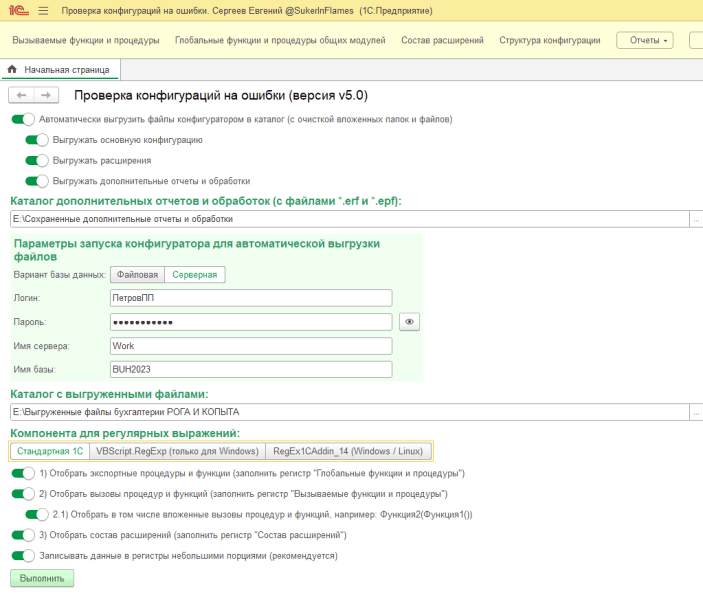Select Файловая database variant
The height and width of the screenshot is (600, 703).
click(138, 274)
